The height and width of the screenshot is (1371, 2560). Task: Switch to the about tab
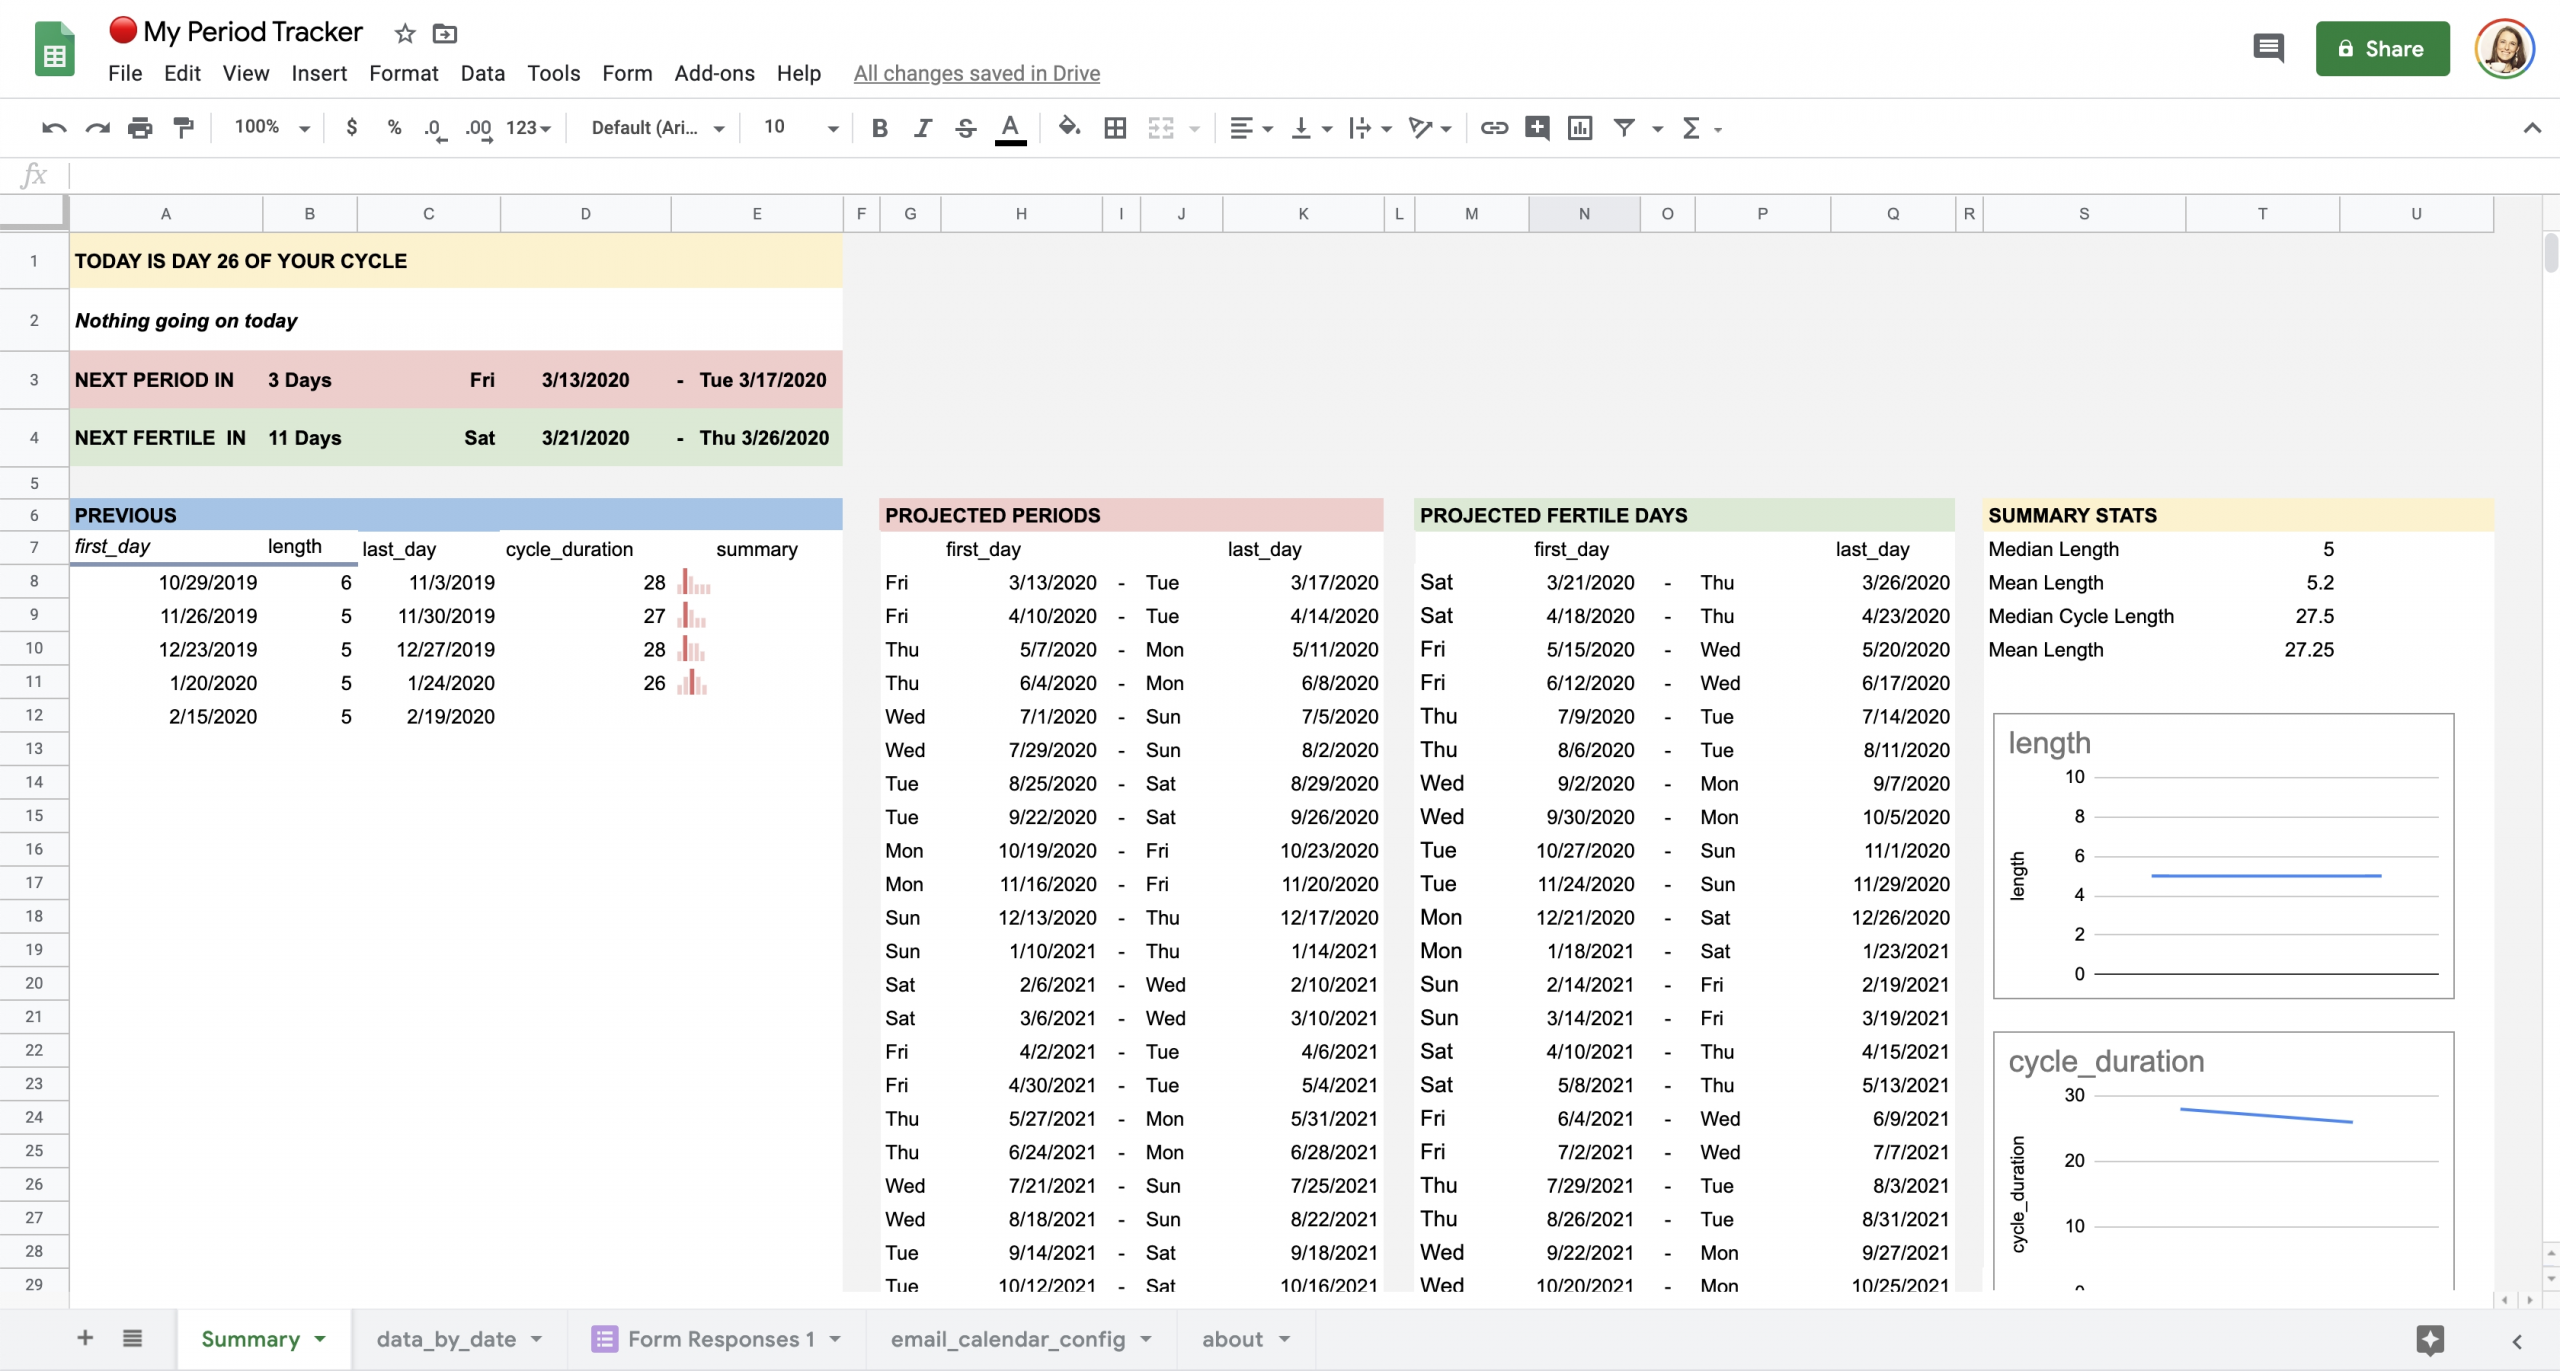[1231, 1339]
